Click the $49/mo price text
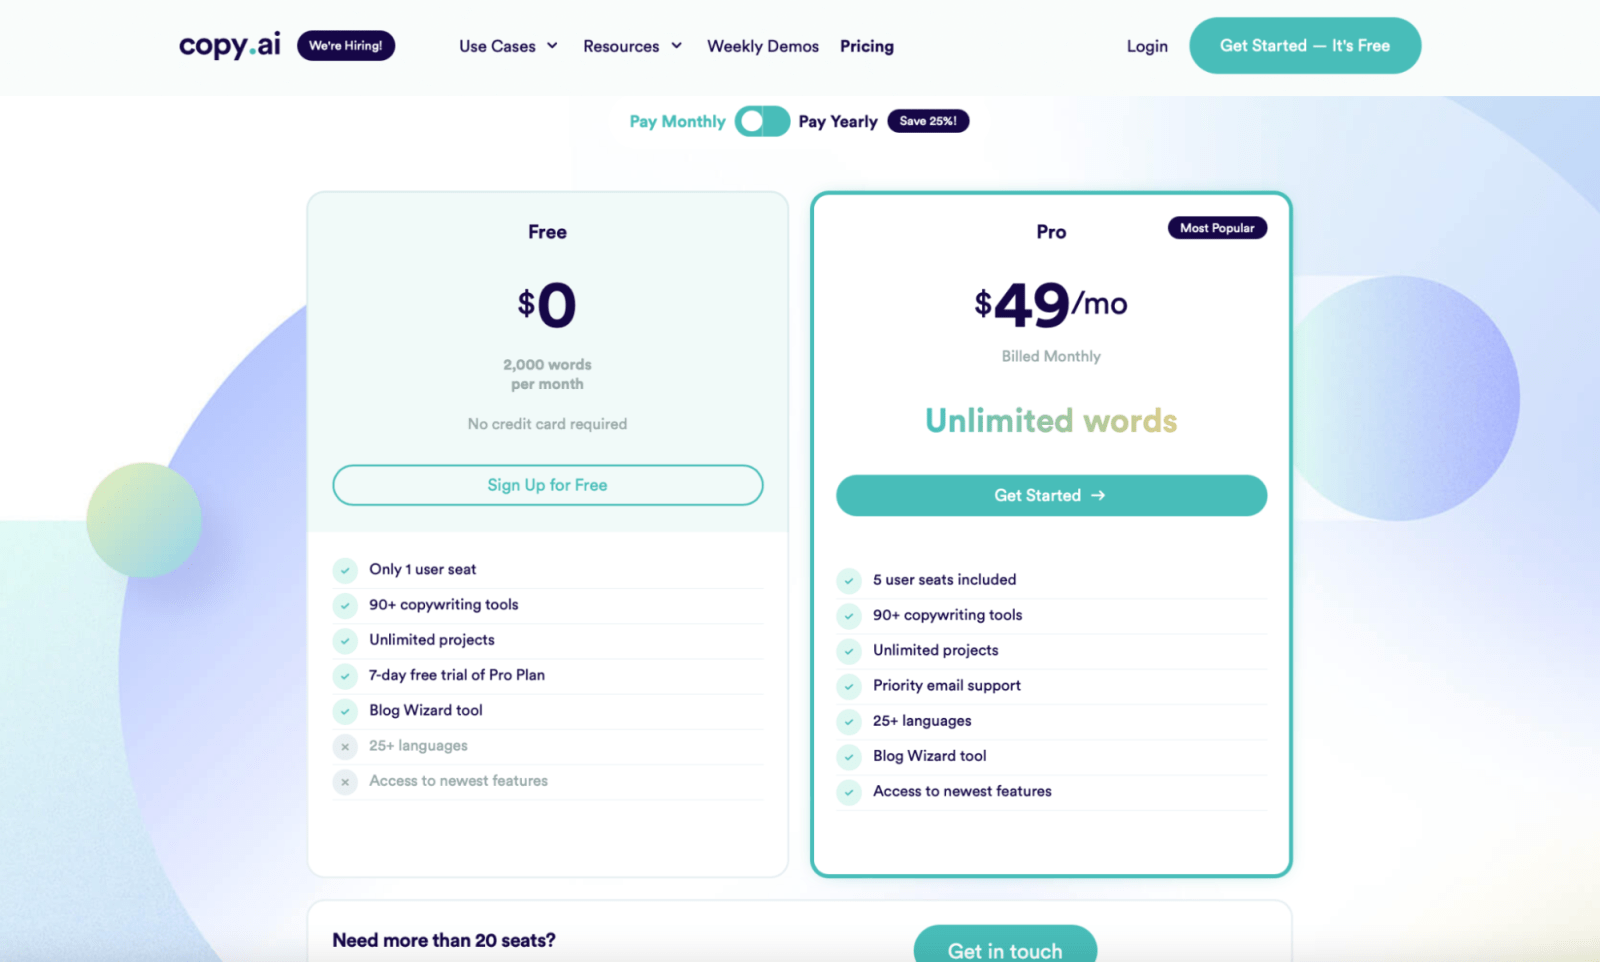Screen dimensions: 1600x962 click(x=1051, y=304)
